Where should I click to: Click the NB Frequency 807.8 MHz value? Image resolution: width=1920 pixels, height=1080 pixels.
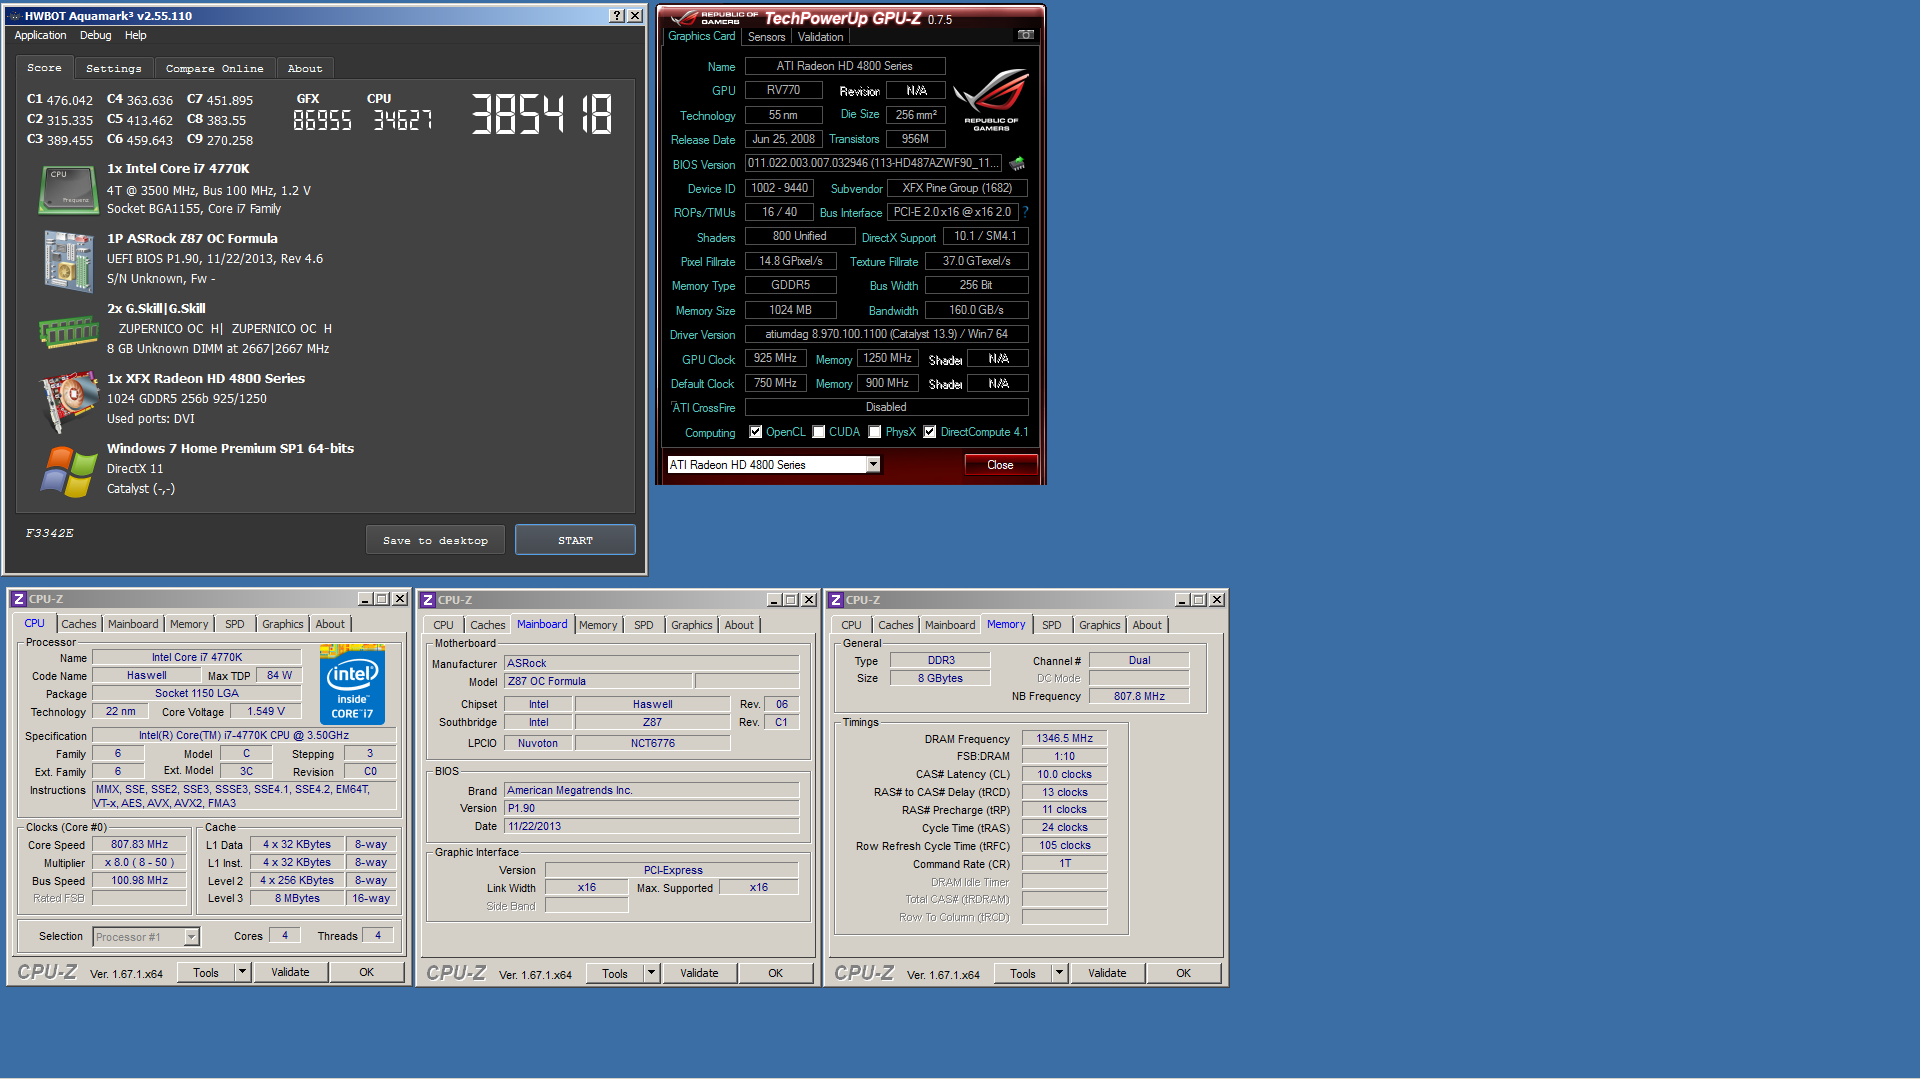point(1139,696)
